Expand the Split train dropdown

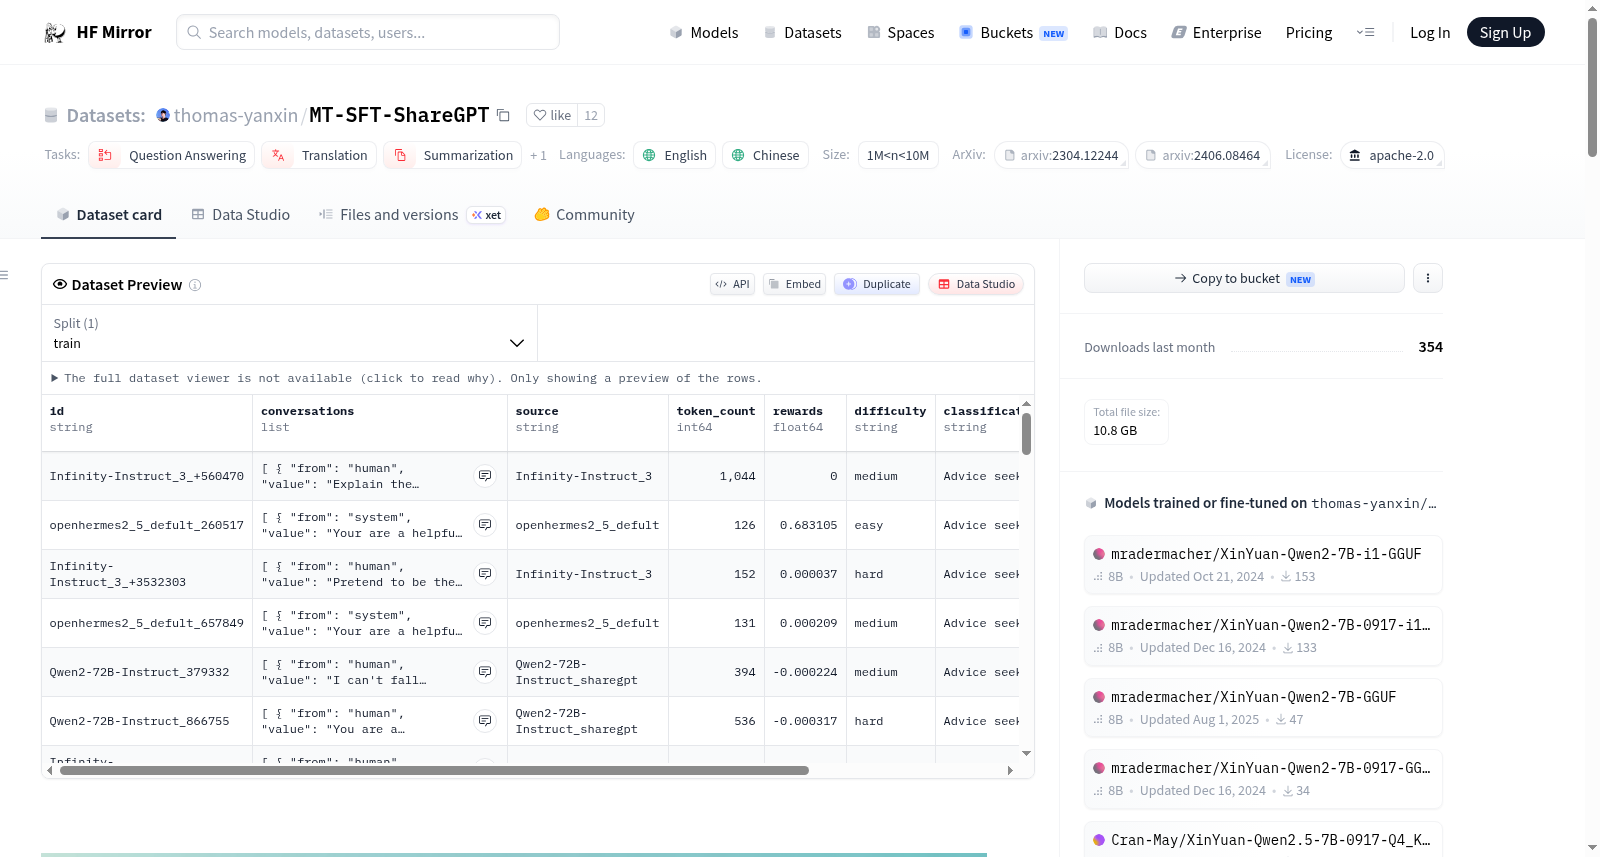click(x=289, y=333)
